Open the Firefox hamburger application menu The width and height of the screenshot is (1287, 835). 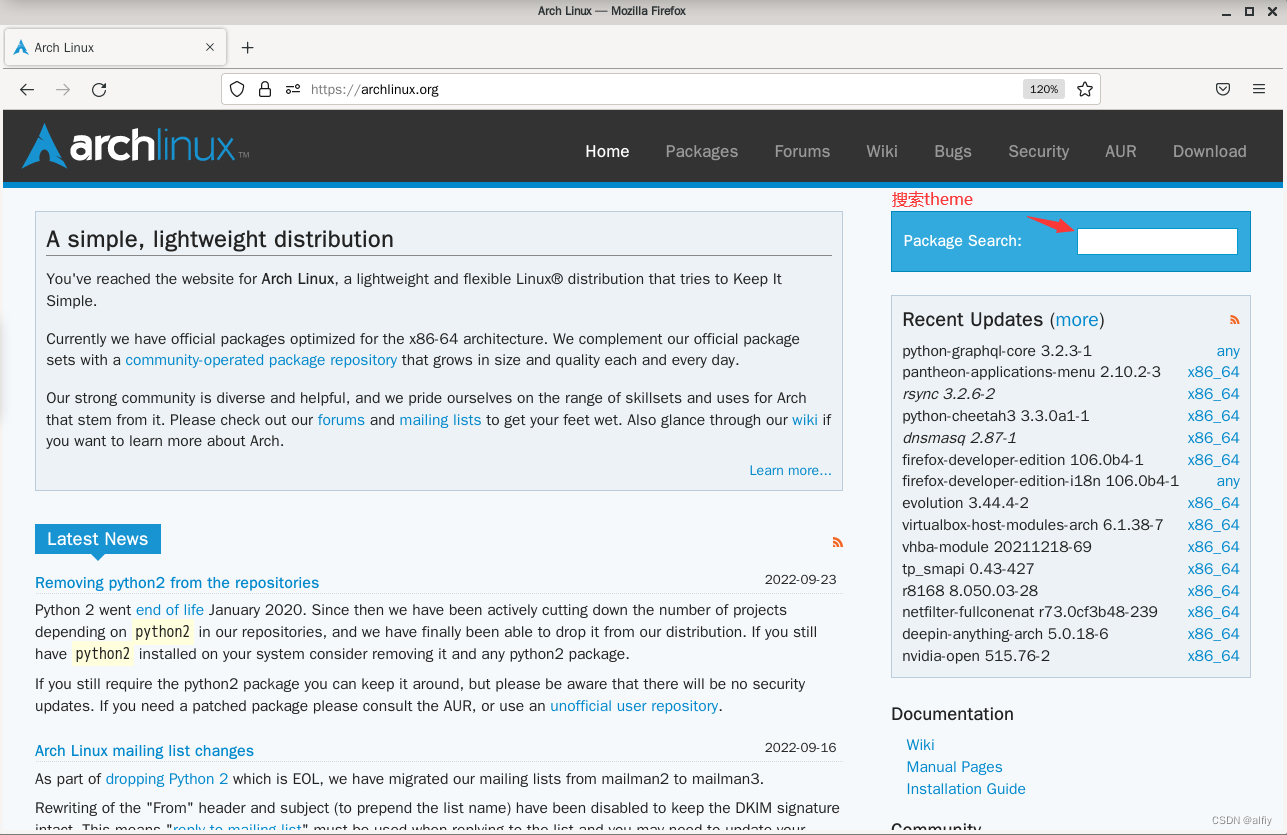click(1259, 89)
